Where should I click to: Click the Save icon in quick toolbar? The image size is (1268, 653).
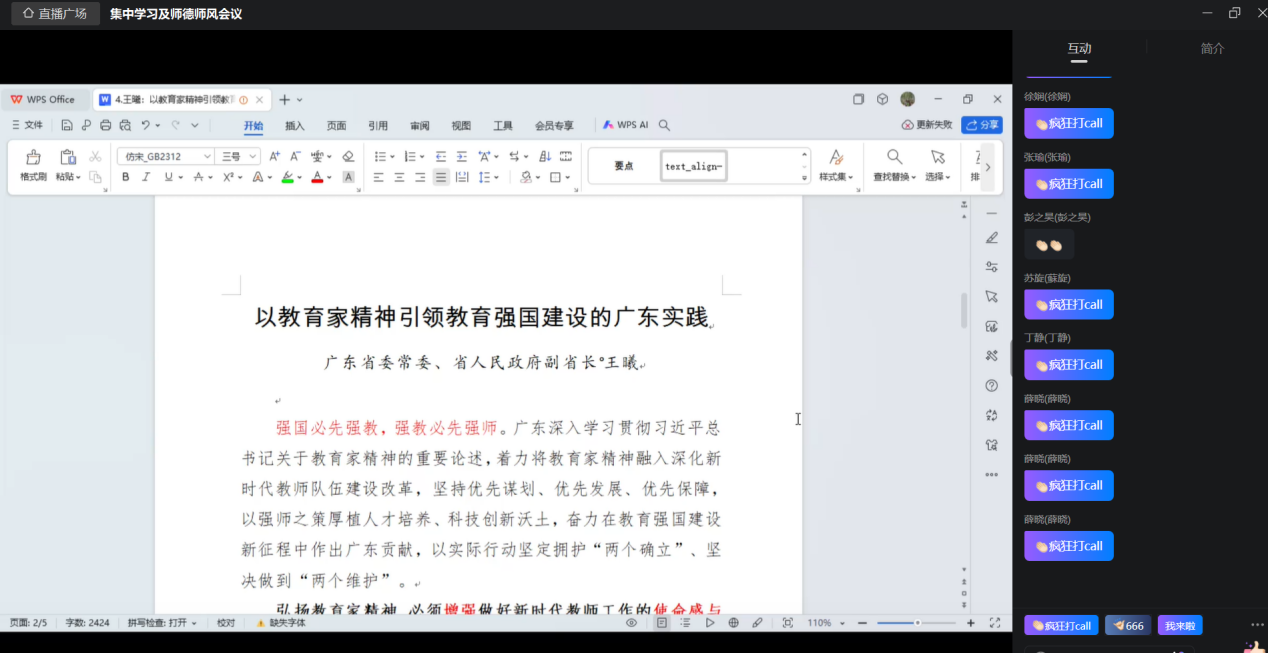[66, 126]
